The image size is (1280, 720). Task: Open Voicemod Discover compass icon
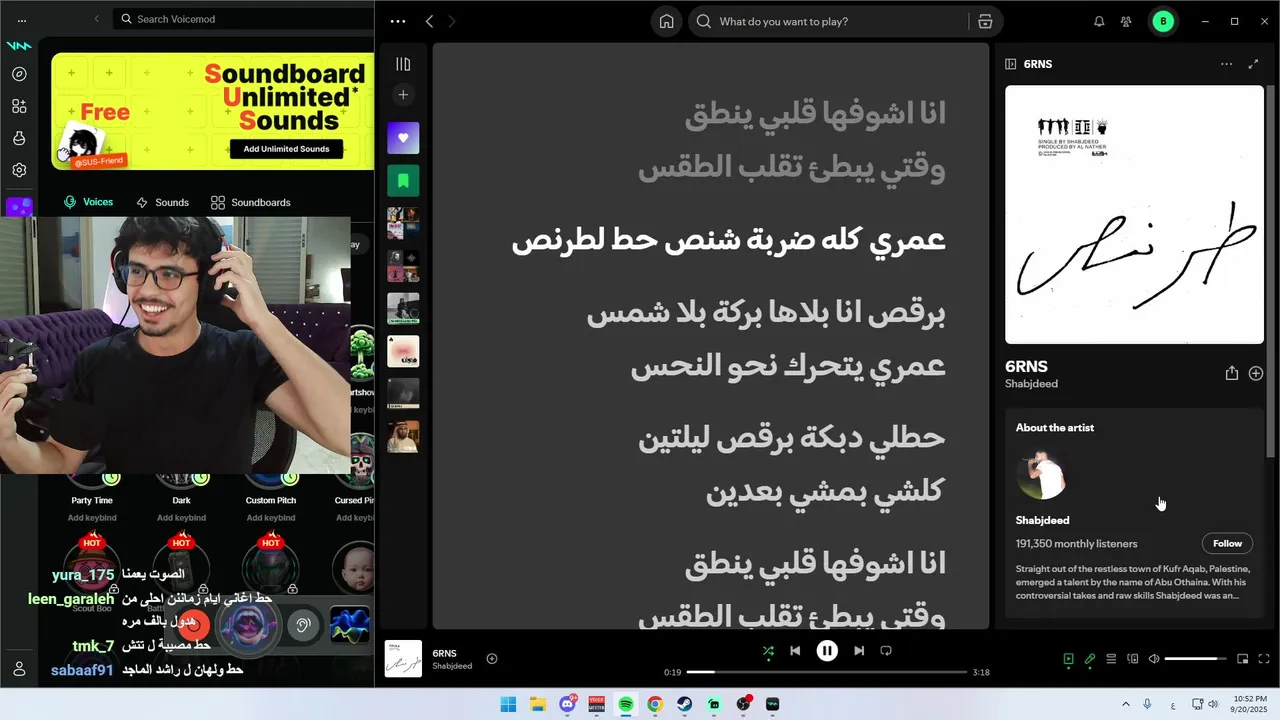19,74
